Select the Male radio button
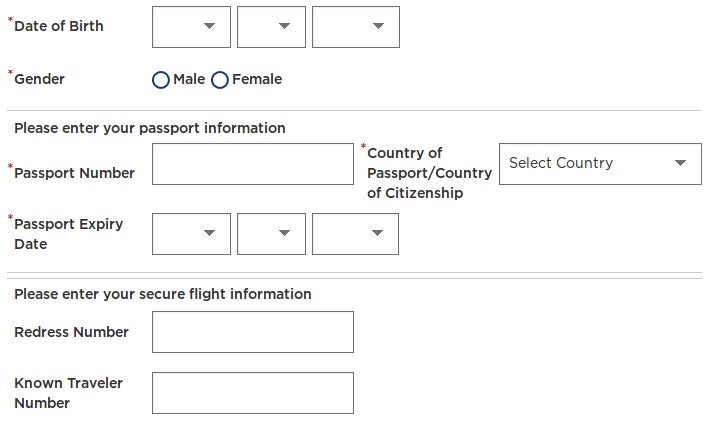 (x=161, y=80)
